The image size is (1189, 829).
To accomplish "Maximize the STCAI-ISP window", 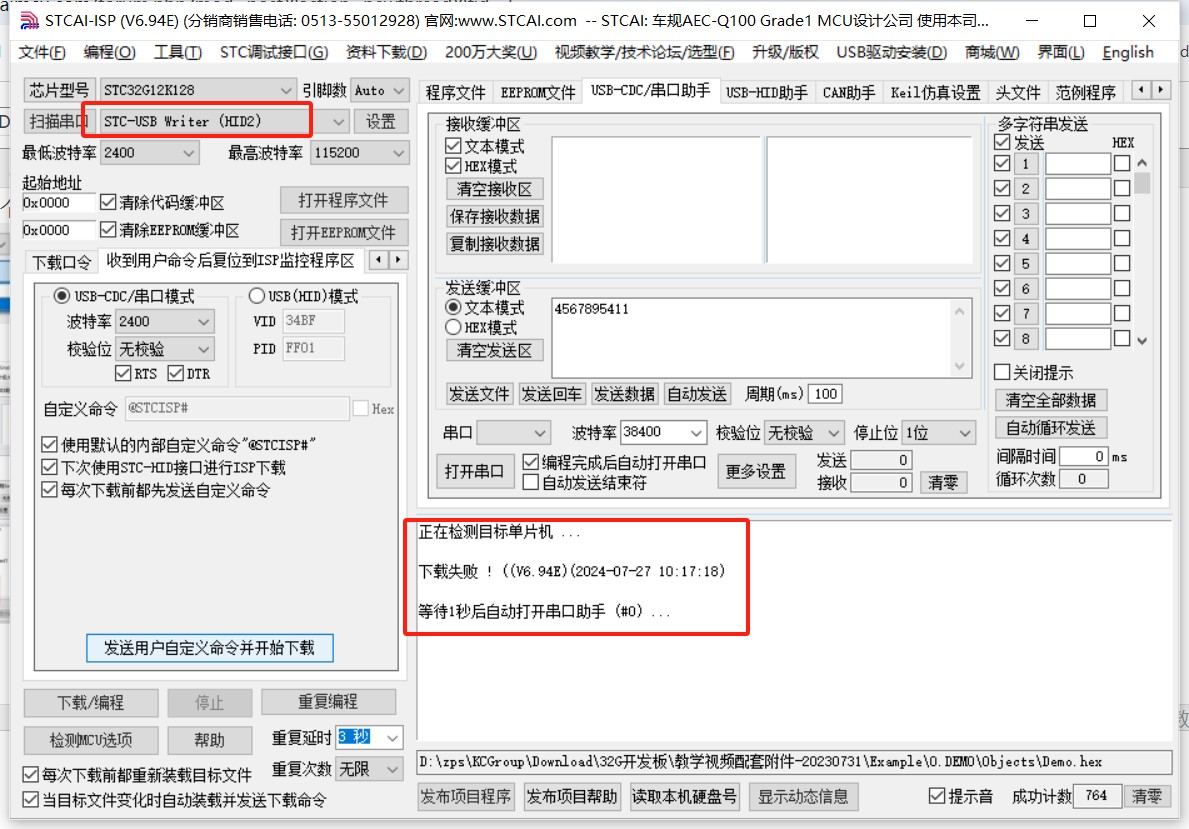I will (1090, 21).
